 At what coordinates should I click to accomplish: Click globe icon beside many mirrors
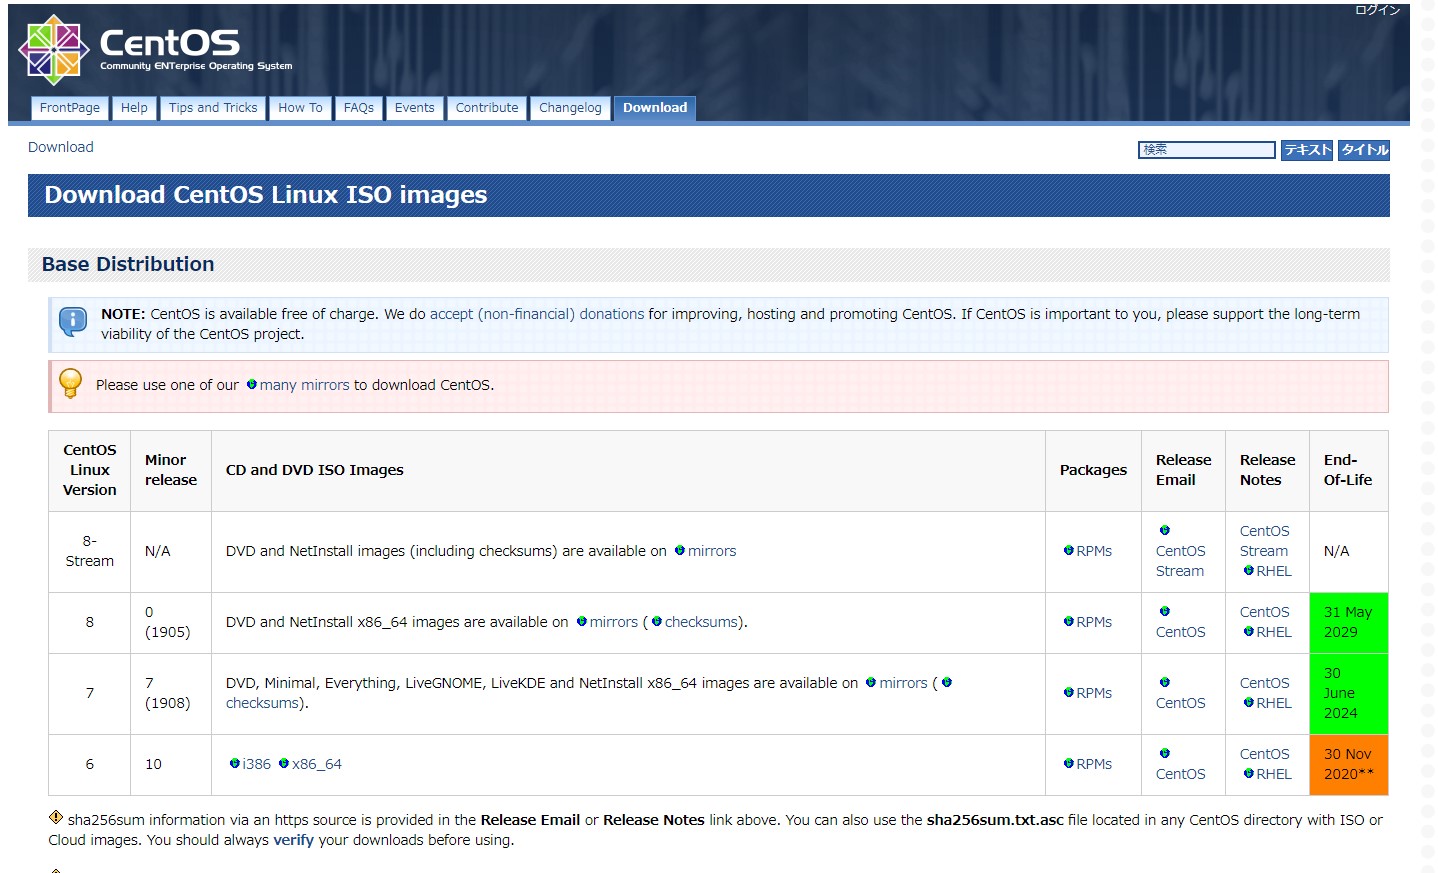[252, 384]
